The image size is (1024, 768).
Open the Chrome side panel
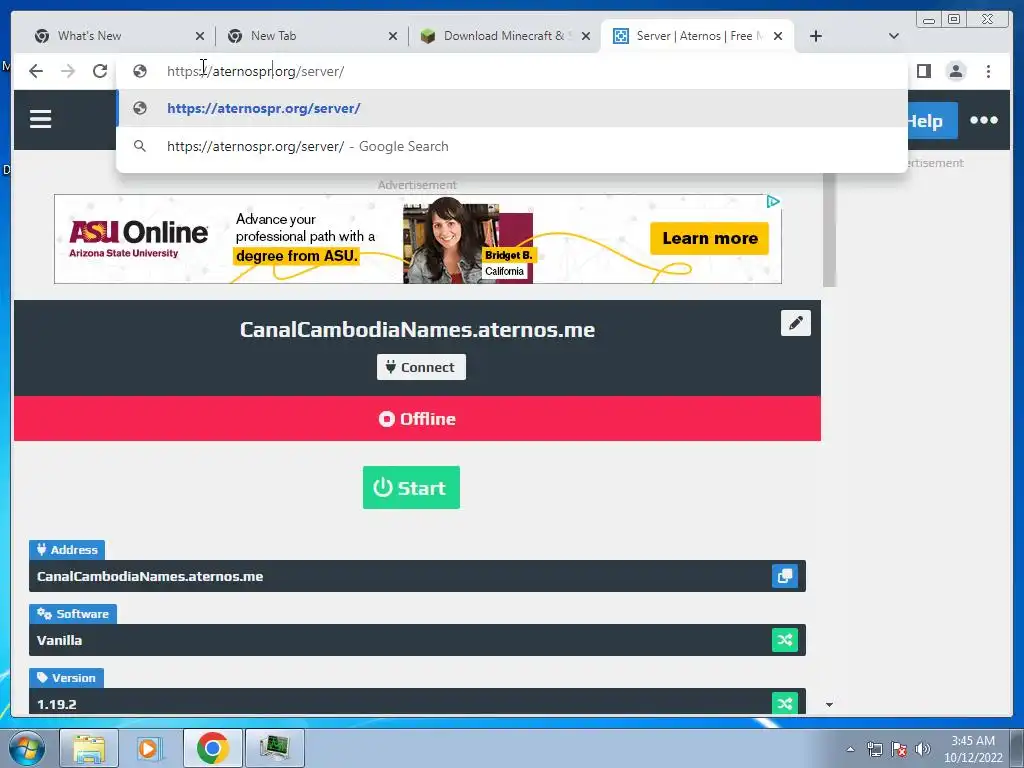coord(923,71)
